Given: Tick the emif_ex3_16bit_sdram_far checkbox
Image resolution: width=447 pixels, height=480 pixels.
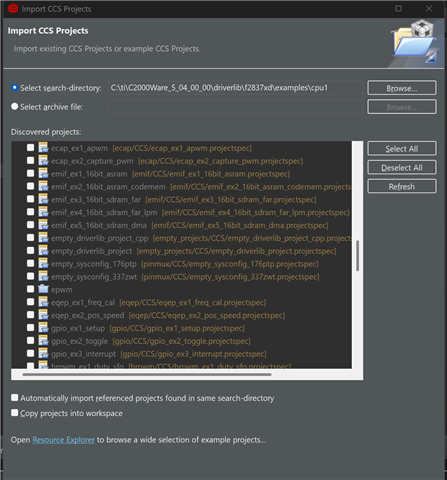Looking at the screenshot, I should tap(30, 199).
